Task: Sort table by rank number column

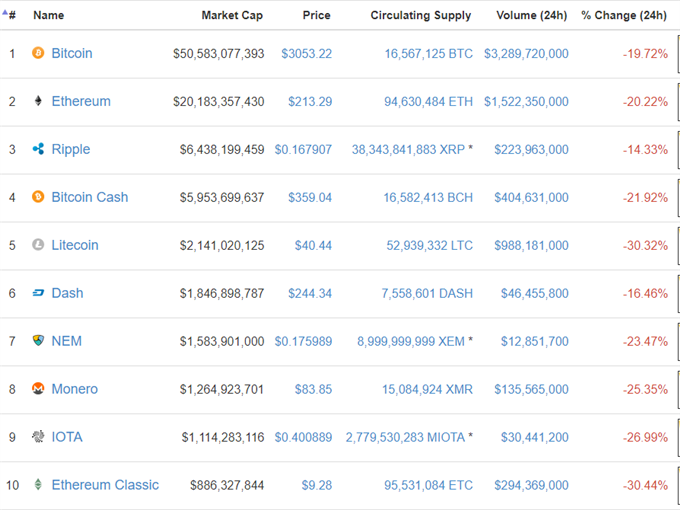Action: (10, 15)
